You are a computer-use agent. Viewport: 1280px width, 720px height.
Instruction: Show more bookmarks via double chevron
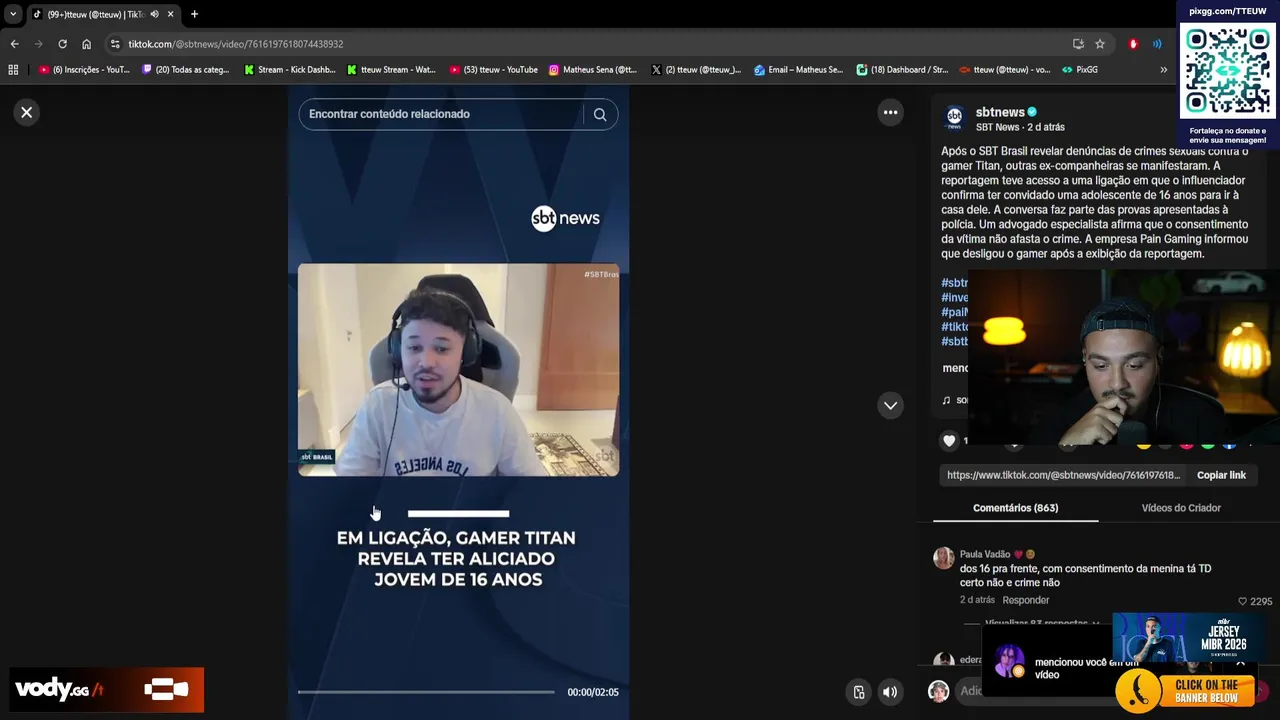click(1163, 70)
